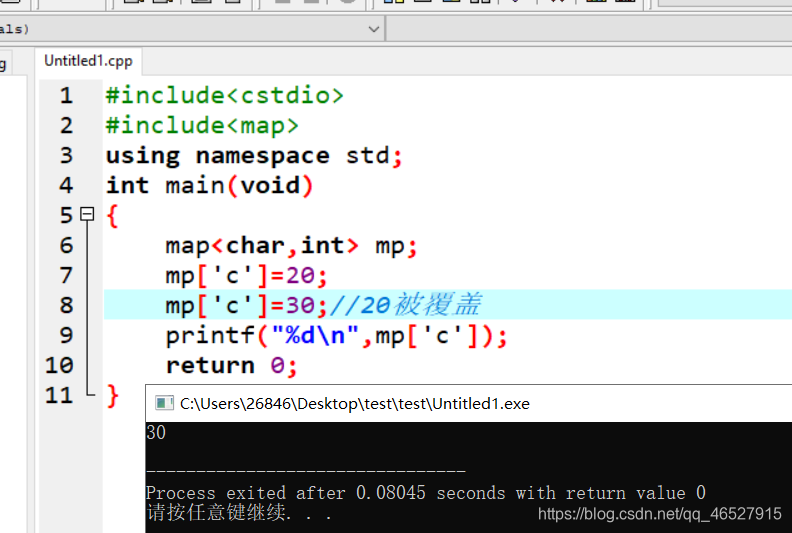Click the empty member function combo box
Viewport: 792px width, 533px height.
pos(589,29)
